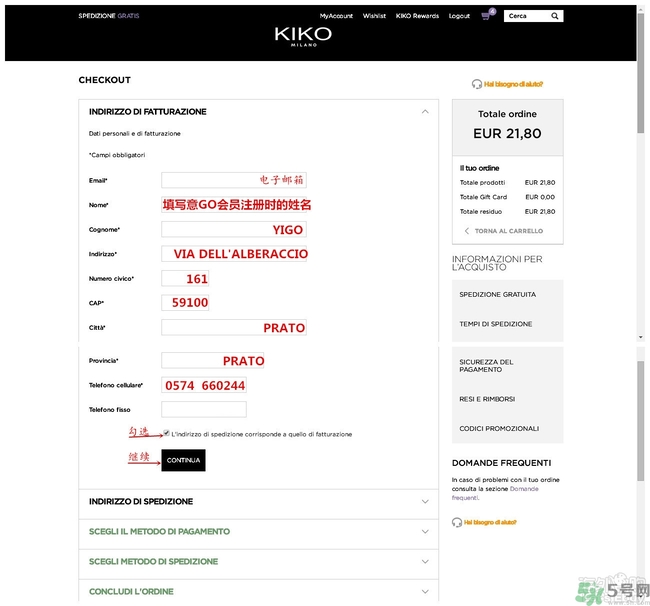The width and height of the screenshot is (650, 606).
Task: Click the lower page scrollbar thumb
Action: coord(641,421)
